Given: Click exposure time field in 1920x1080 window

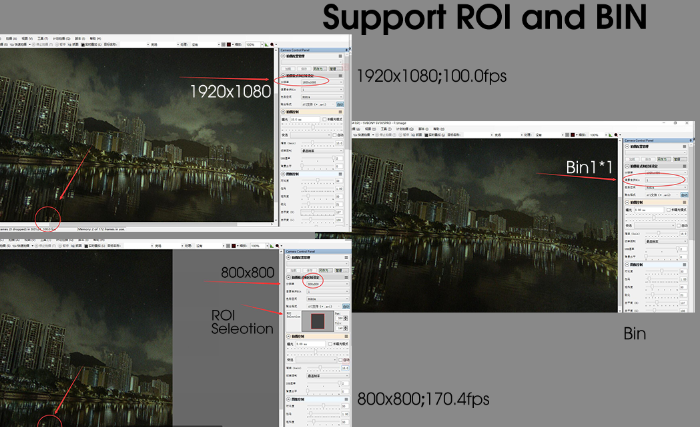Looking at the screenshot, I should point(305,119).
